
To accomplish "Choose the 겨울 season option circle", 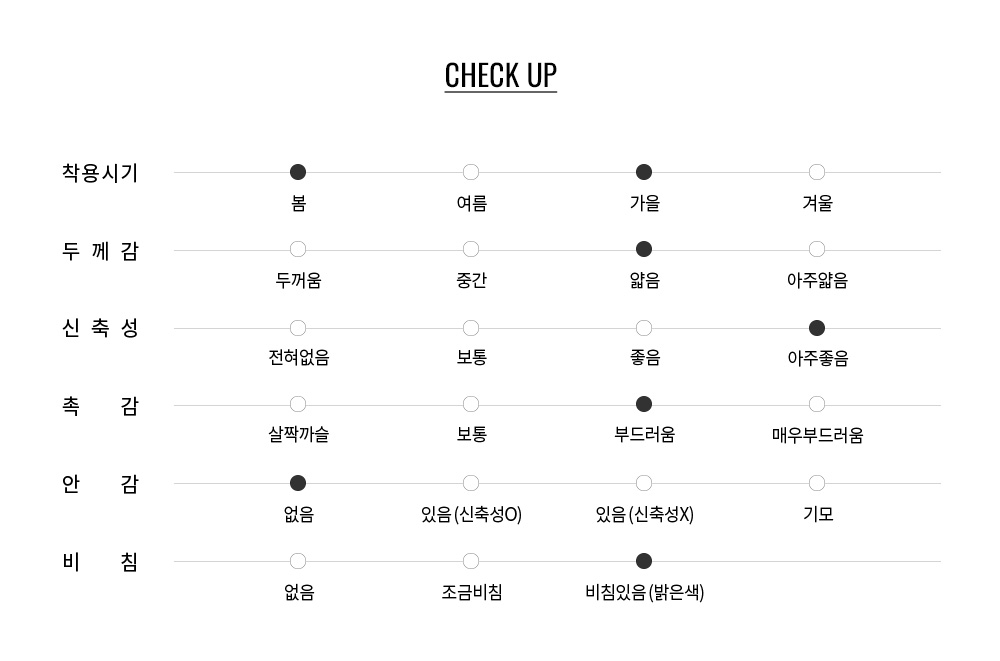I will (817, 172).
